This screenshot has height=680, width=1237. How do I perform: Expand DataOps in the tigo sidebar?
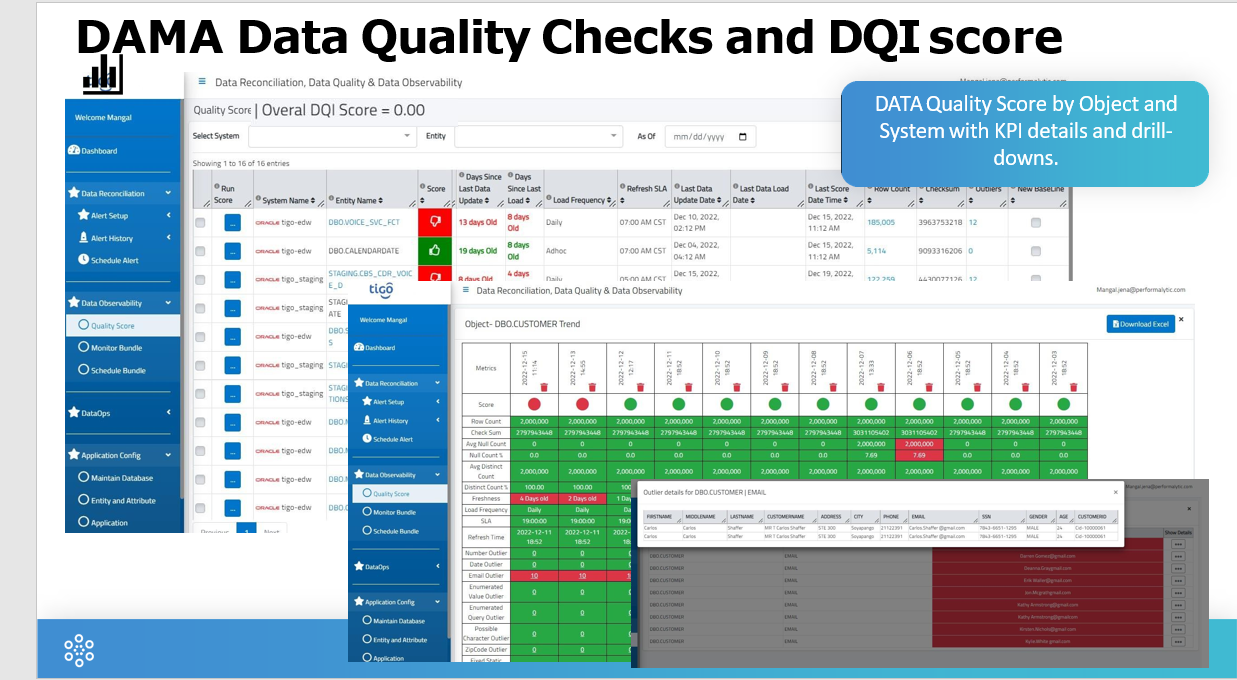click(398, 566)
